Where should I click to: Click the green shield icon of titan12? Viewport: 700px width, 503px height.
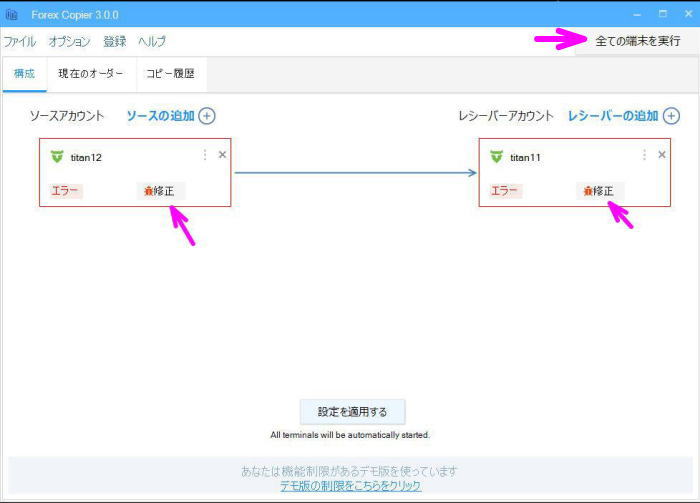(x=57, y=157)
